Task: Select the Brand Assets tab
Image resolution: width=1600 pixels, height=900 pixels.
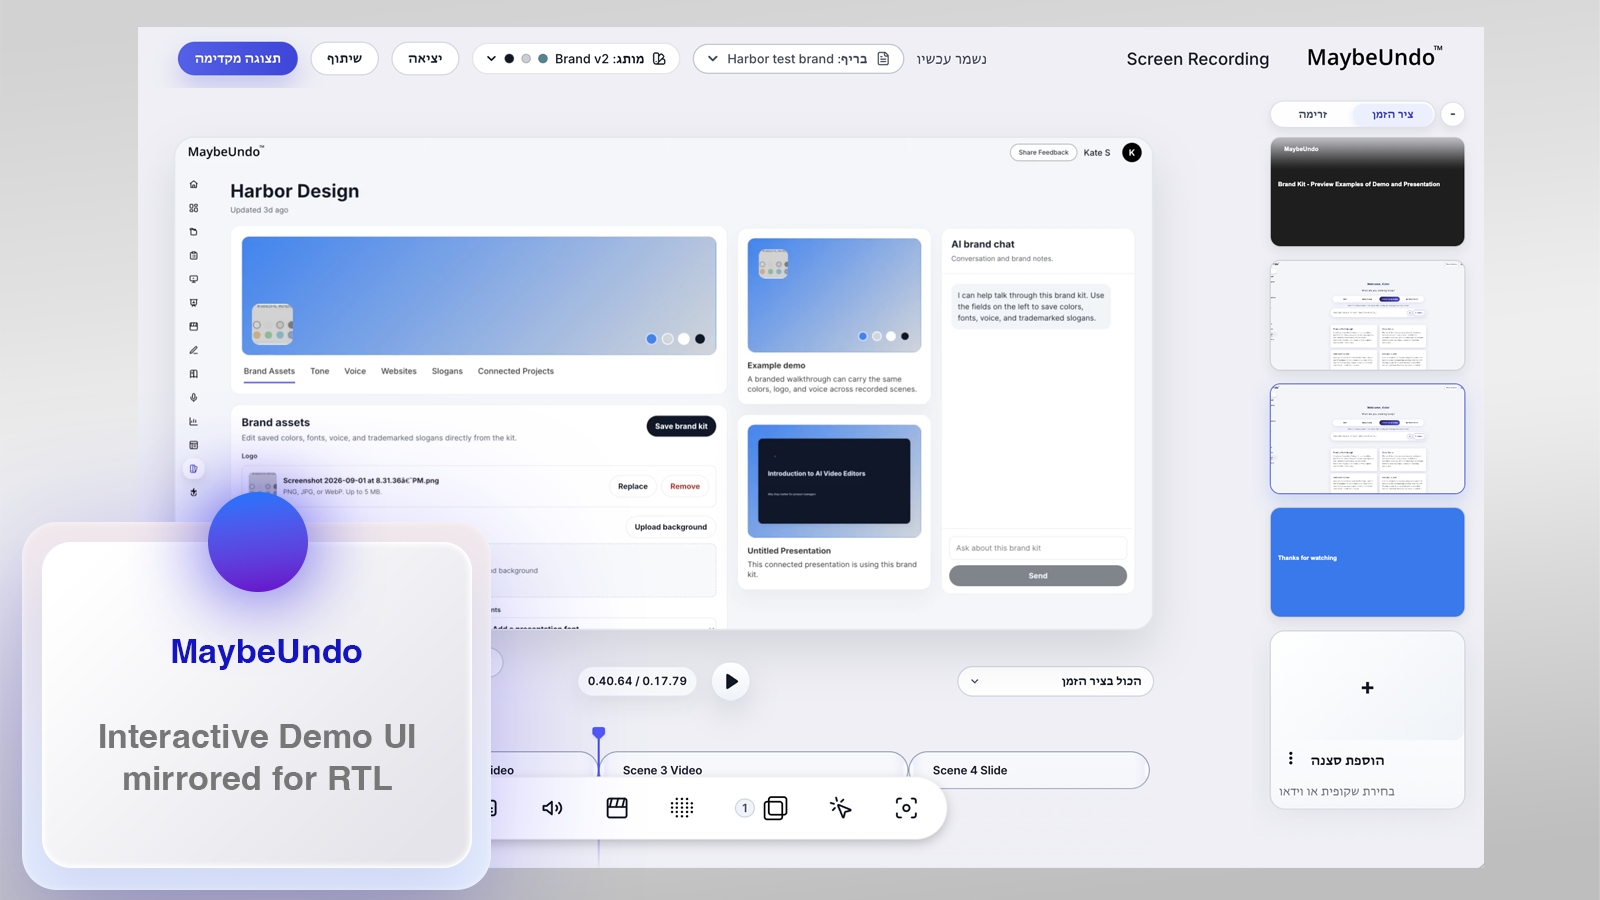Action: (270, 371)
